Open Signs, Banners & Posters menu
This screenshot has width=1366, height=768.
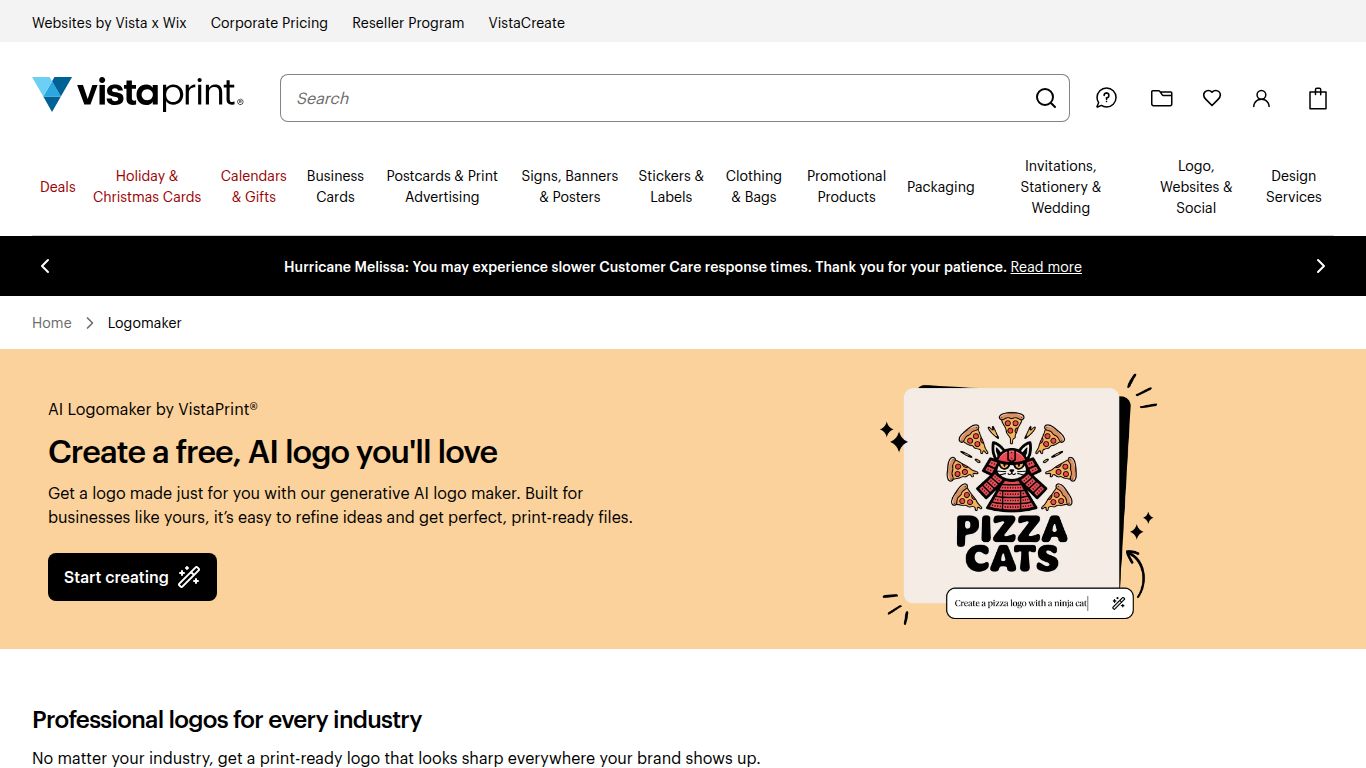tap(569, 186)
